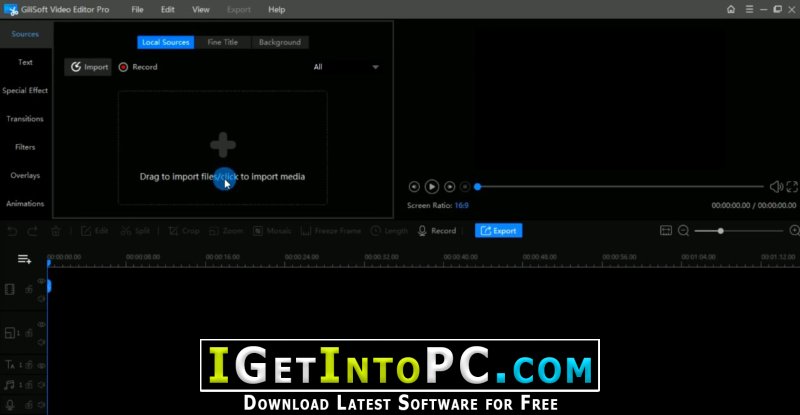
Task: Click the previous frame playback button
Action: tap(414, 187)
